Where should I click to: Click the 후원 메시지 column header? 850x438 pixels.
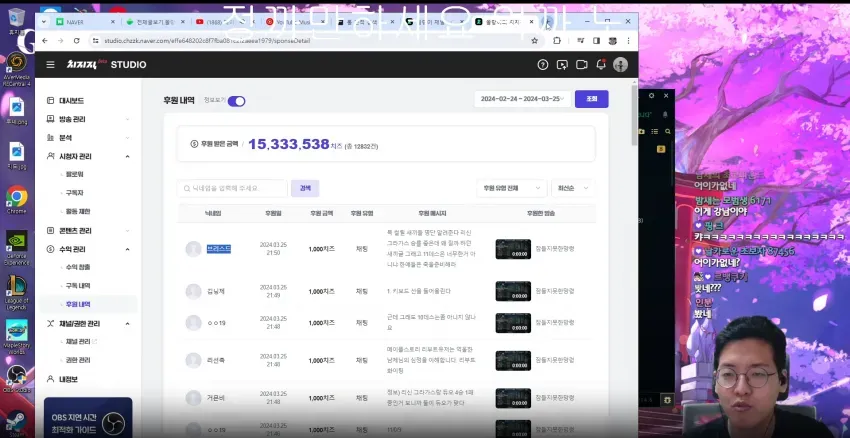coord(432,214)
